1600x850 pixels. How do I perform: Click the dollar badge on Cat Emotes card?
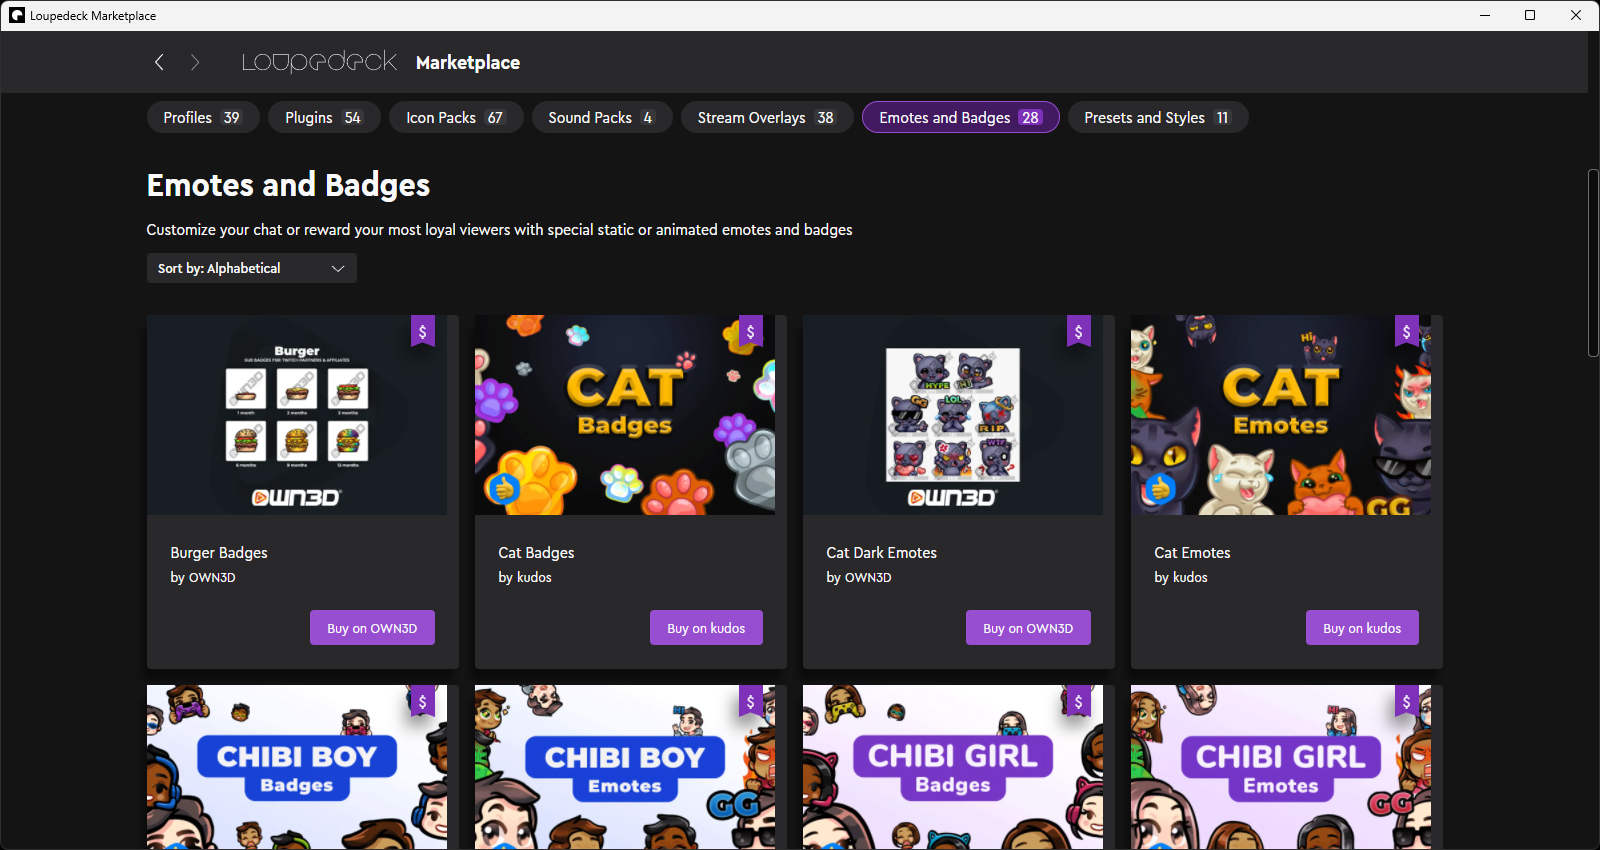click(x=1406, y=331)
